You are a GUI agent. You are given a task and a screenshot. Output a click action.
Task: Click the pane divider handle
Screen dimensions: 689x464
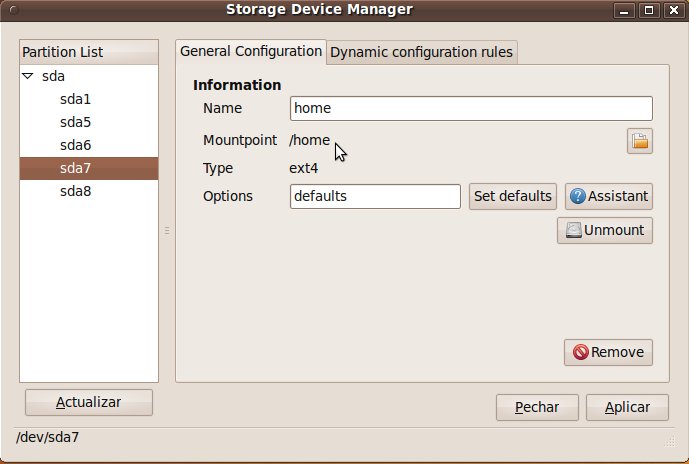pyautogui.click(x=167, y=230)
